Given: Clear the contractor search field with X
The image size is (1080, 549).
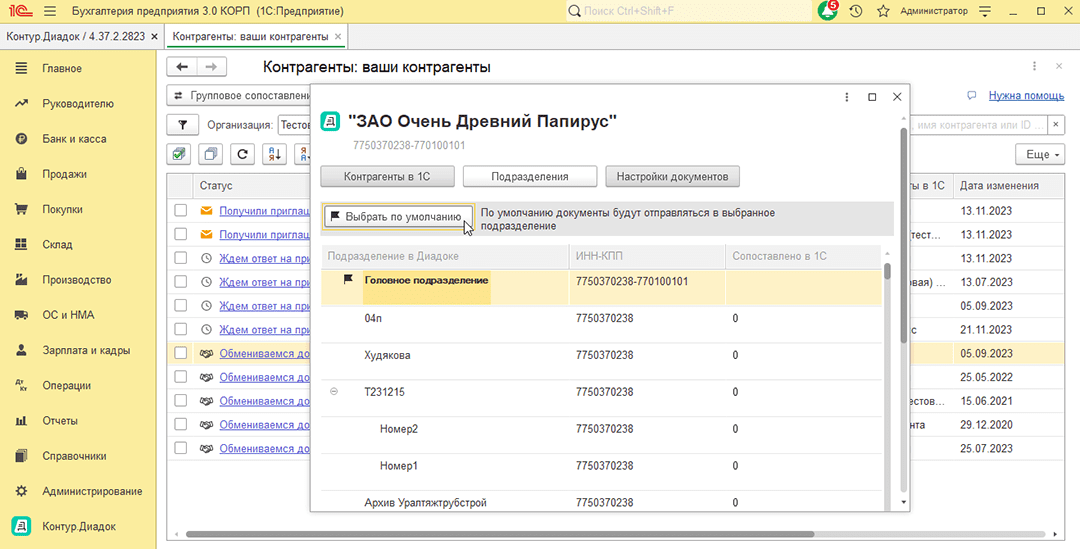Looking at the screenshot, I should point(1056,125).
